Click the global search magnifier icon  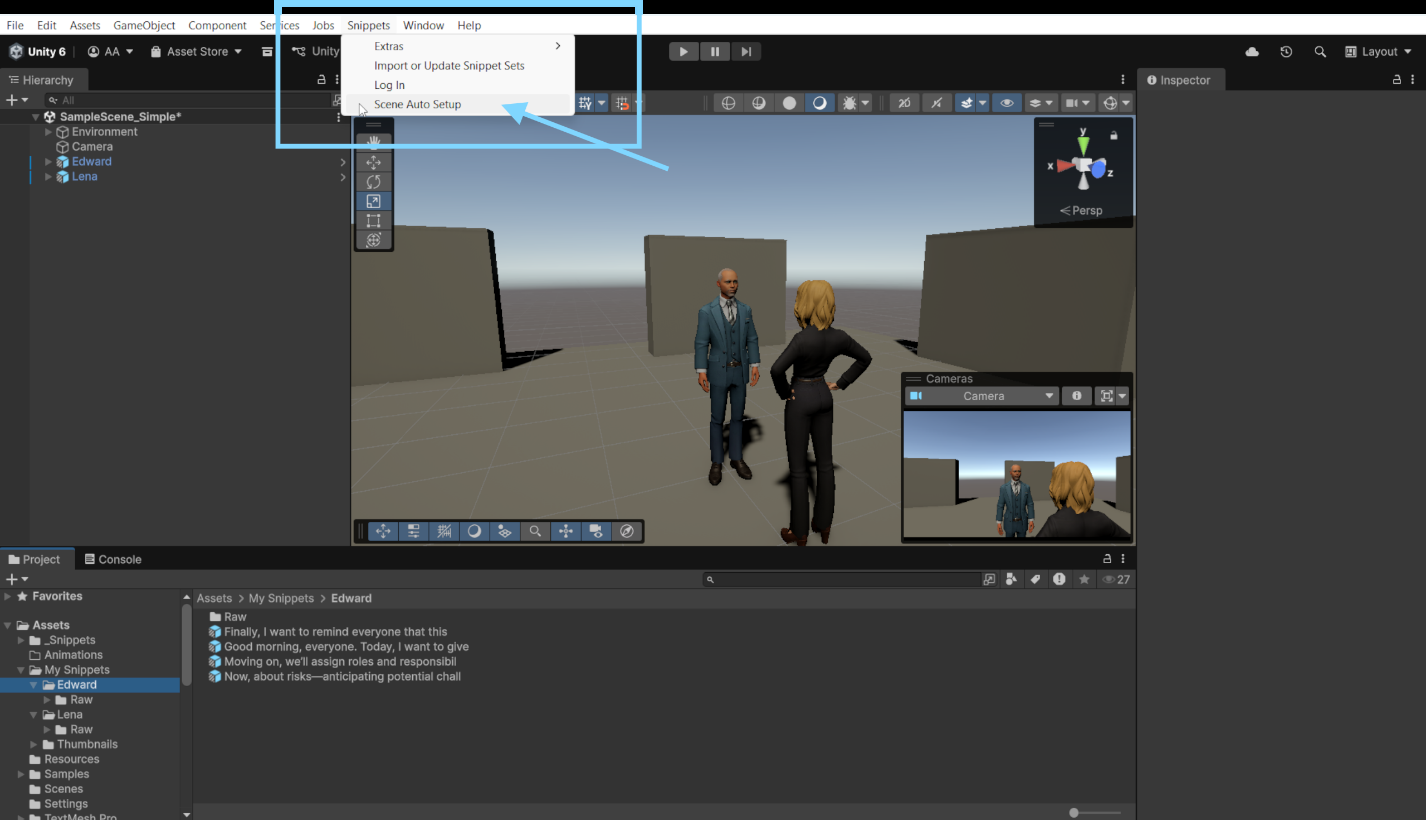coord(1320,52)
